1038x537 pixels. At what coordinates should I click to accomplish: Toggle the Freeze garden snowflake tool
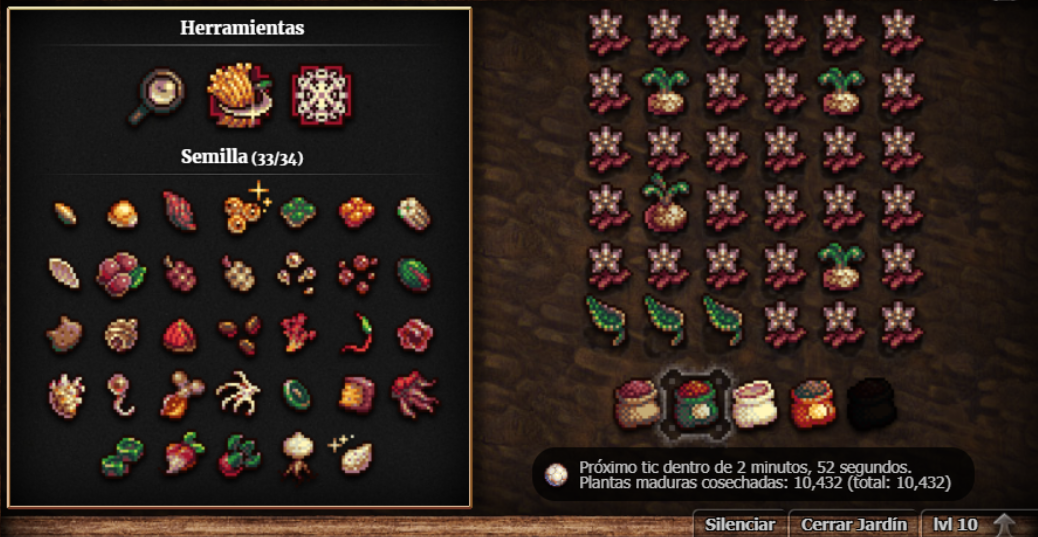point(320,96)
